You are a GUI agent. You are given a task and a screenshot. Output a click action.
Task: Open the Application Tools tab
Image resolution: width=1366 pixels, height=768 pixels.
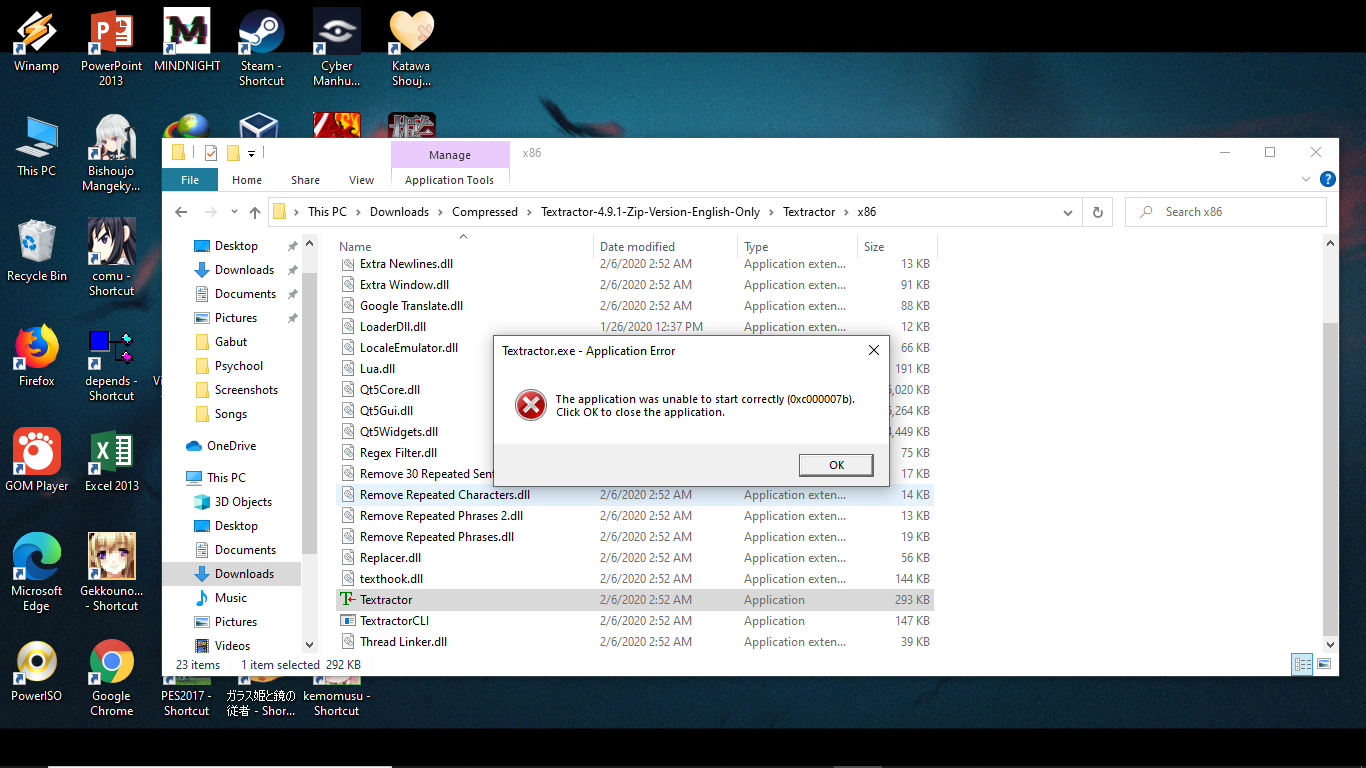tap(449, 180)
